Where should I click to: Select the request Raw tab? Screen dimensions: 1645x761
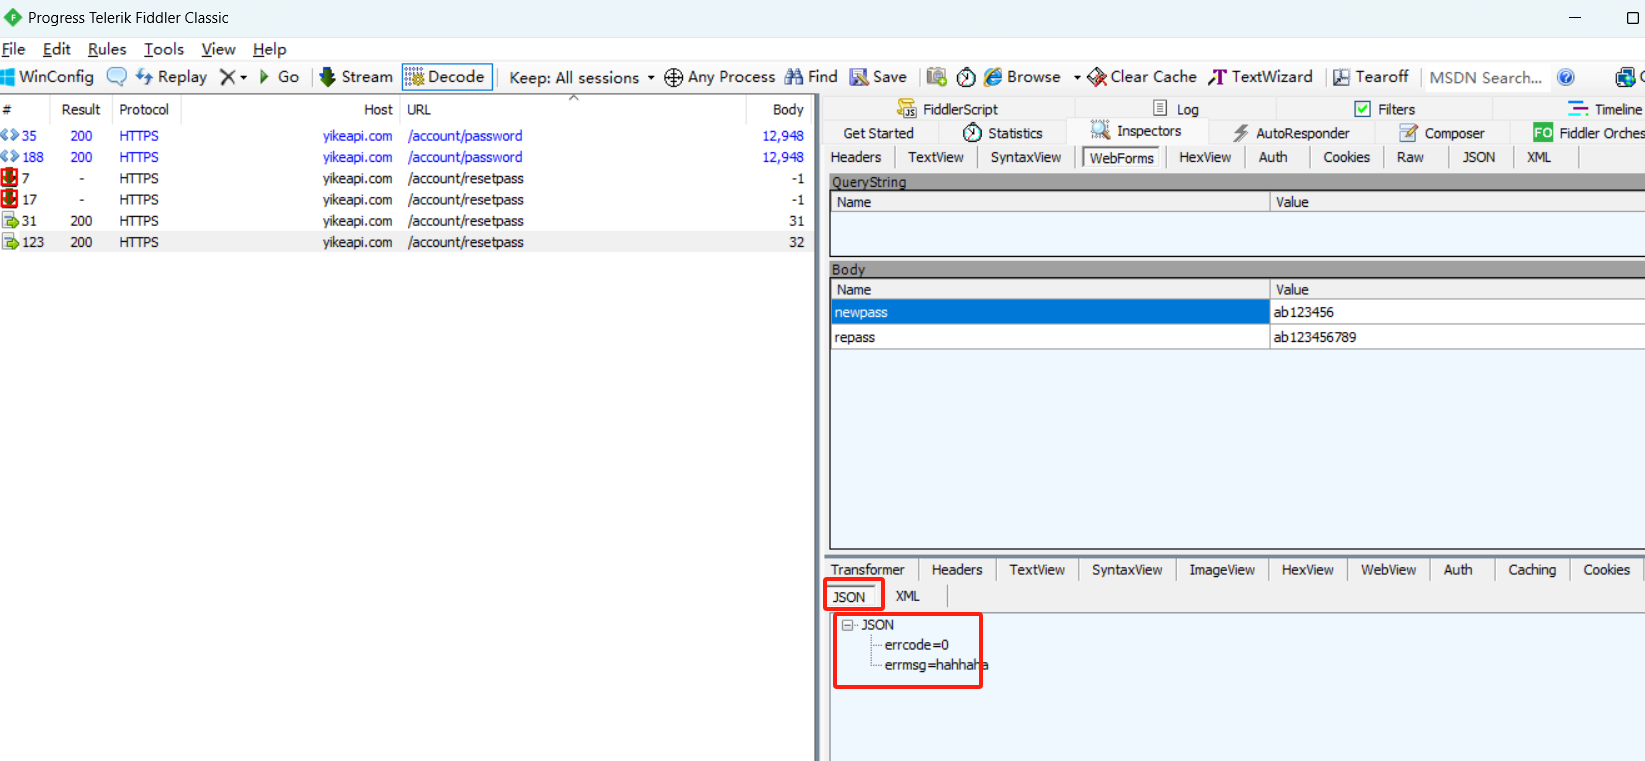tap(1410, 157)
